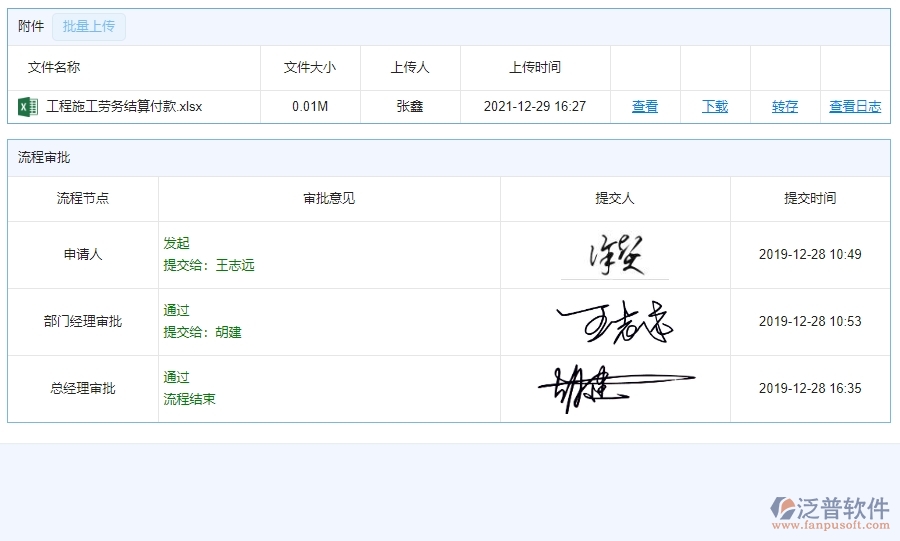
Task: Select the file size cell 0.01M
Action: pos(310,107)
